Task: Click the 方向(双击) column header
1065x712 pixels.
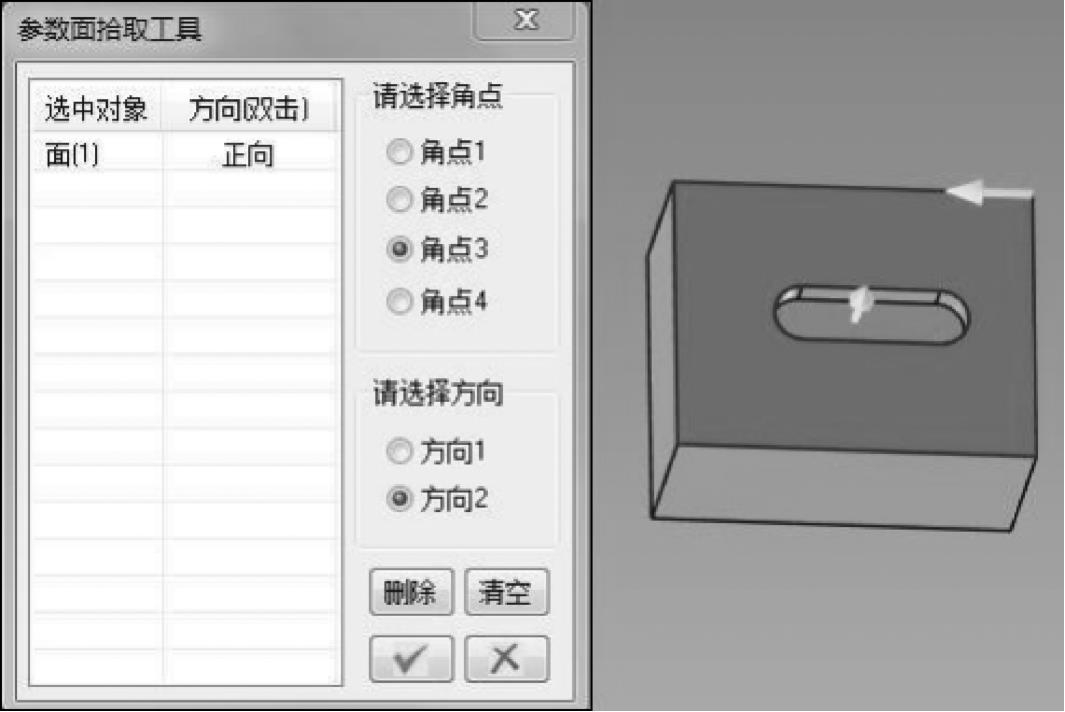Action: click(249, 109)
